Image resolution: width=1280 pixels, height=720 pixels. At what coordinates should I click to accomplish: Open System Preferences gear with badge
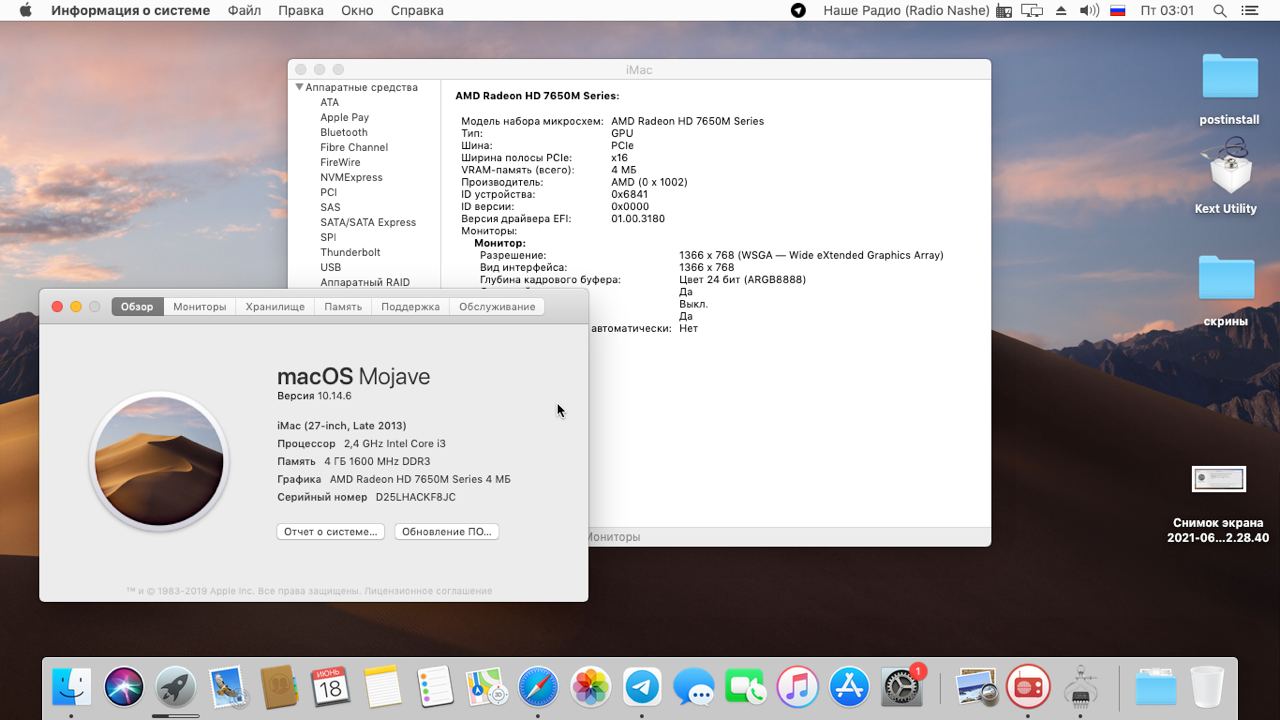click(x=902, y=687)
